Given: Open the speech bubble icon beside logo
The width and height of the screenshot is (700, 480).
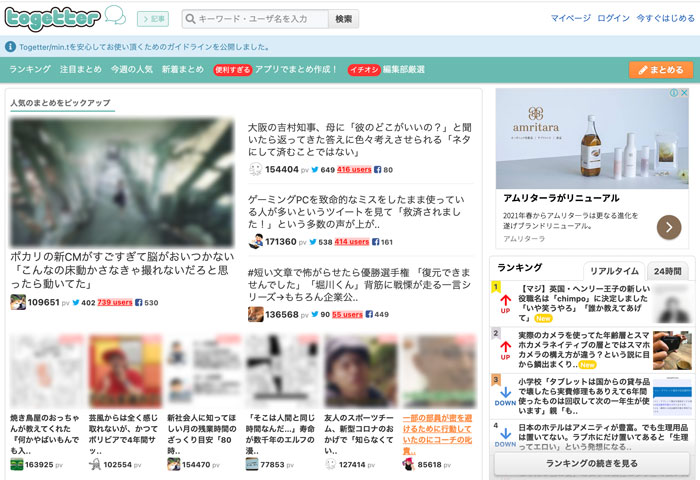Looking at the screenshot, I should click(x=115, y=15).
